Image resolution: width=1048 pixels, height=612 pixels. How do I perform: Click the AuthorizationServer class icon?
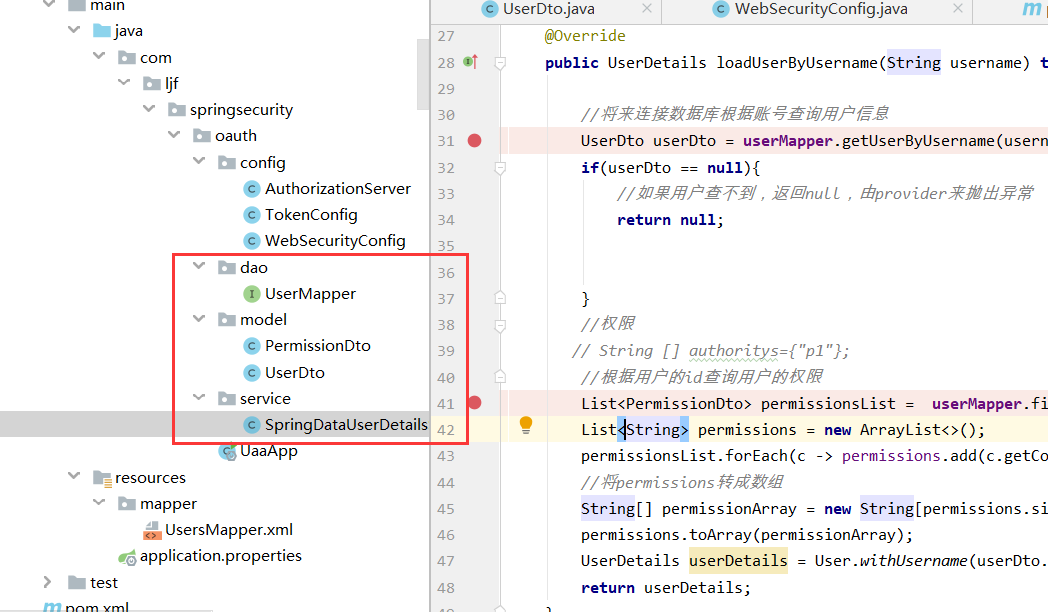[x=251, y=190]
